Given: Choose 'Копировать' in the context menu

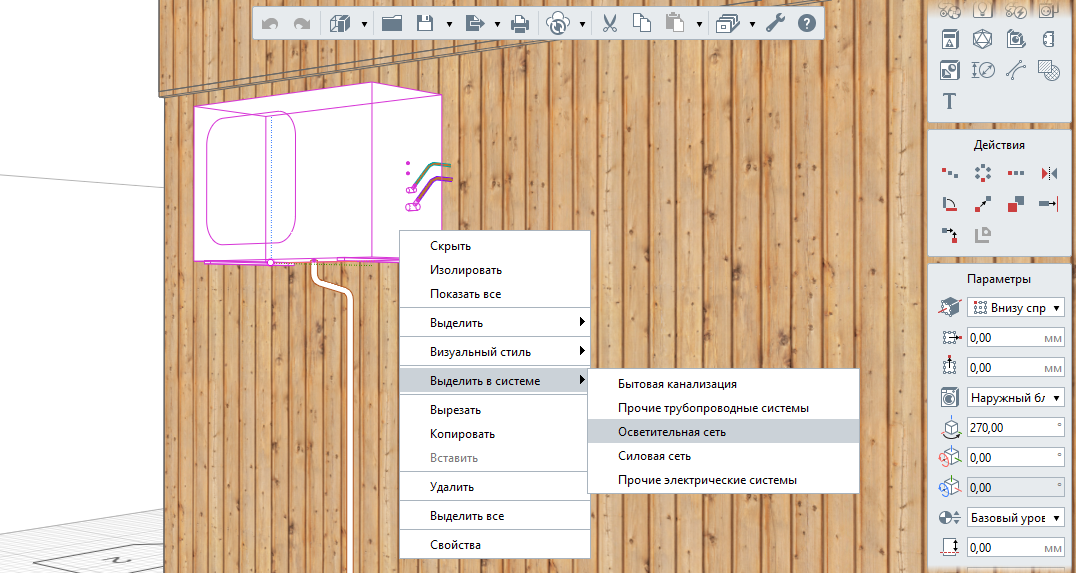Looking at the screenshot, I should coord(495,434).
